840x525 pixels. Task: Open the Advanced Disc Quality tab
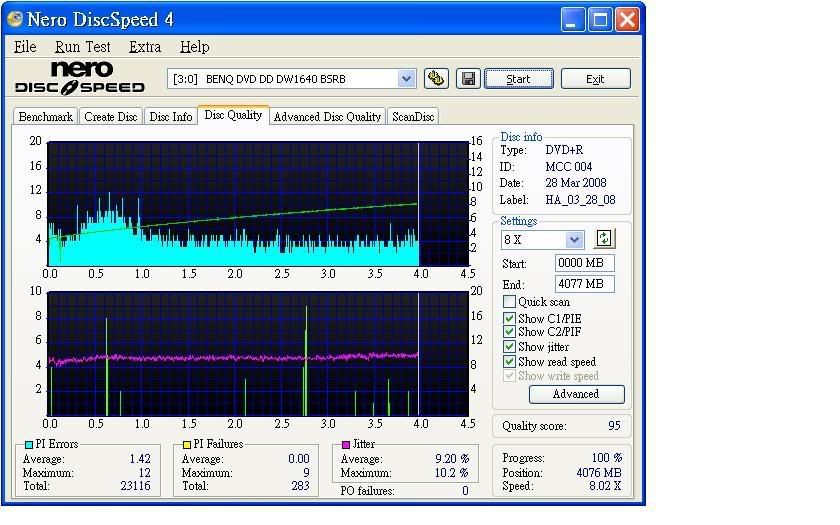327,117
